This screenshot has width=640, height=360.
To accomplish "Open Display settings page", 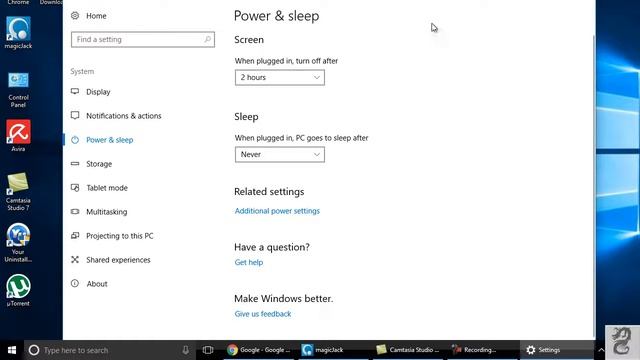I will (x=98, y=92).
